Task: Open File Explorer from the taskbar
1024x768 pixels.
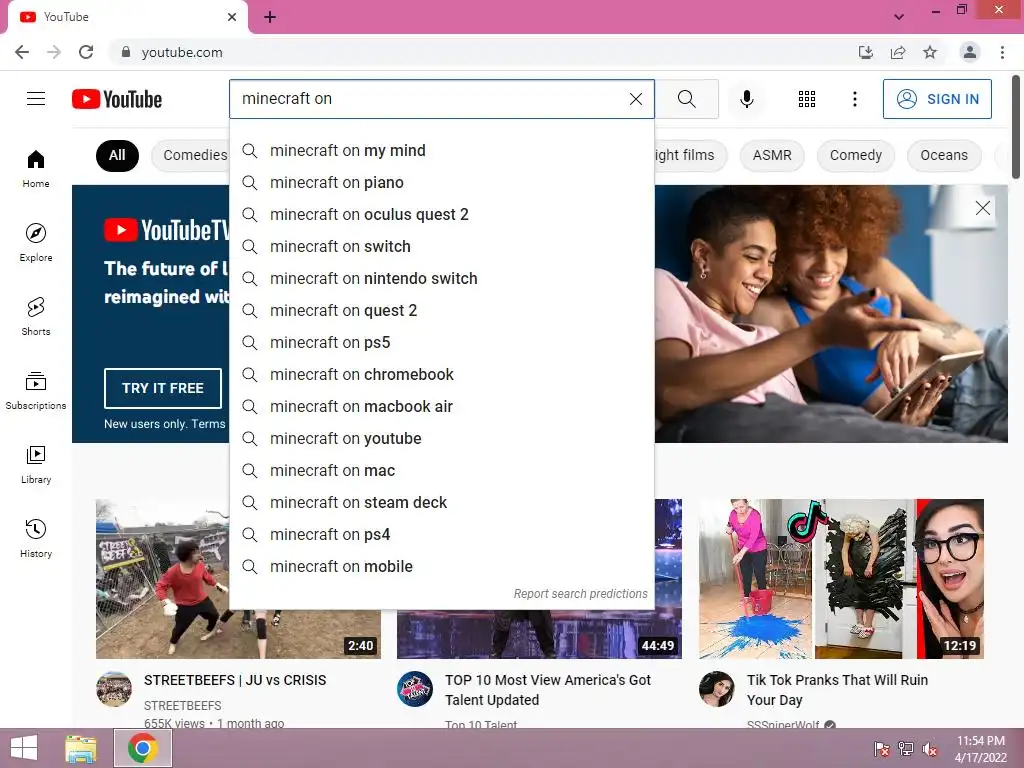Action: pyautogui.click(x=81, y=748)
